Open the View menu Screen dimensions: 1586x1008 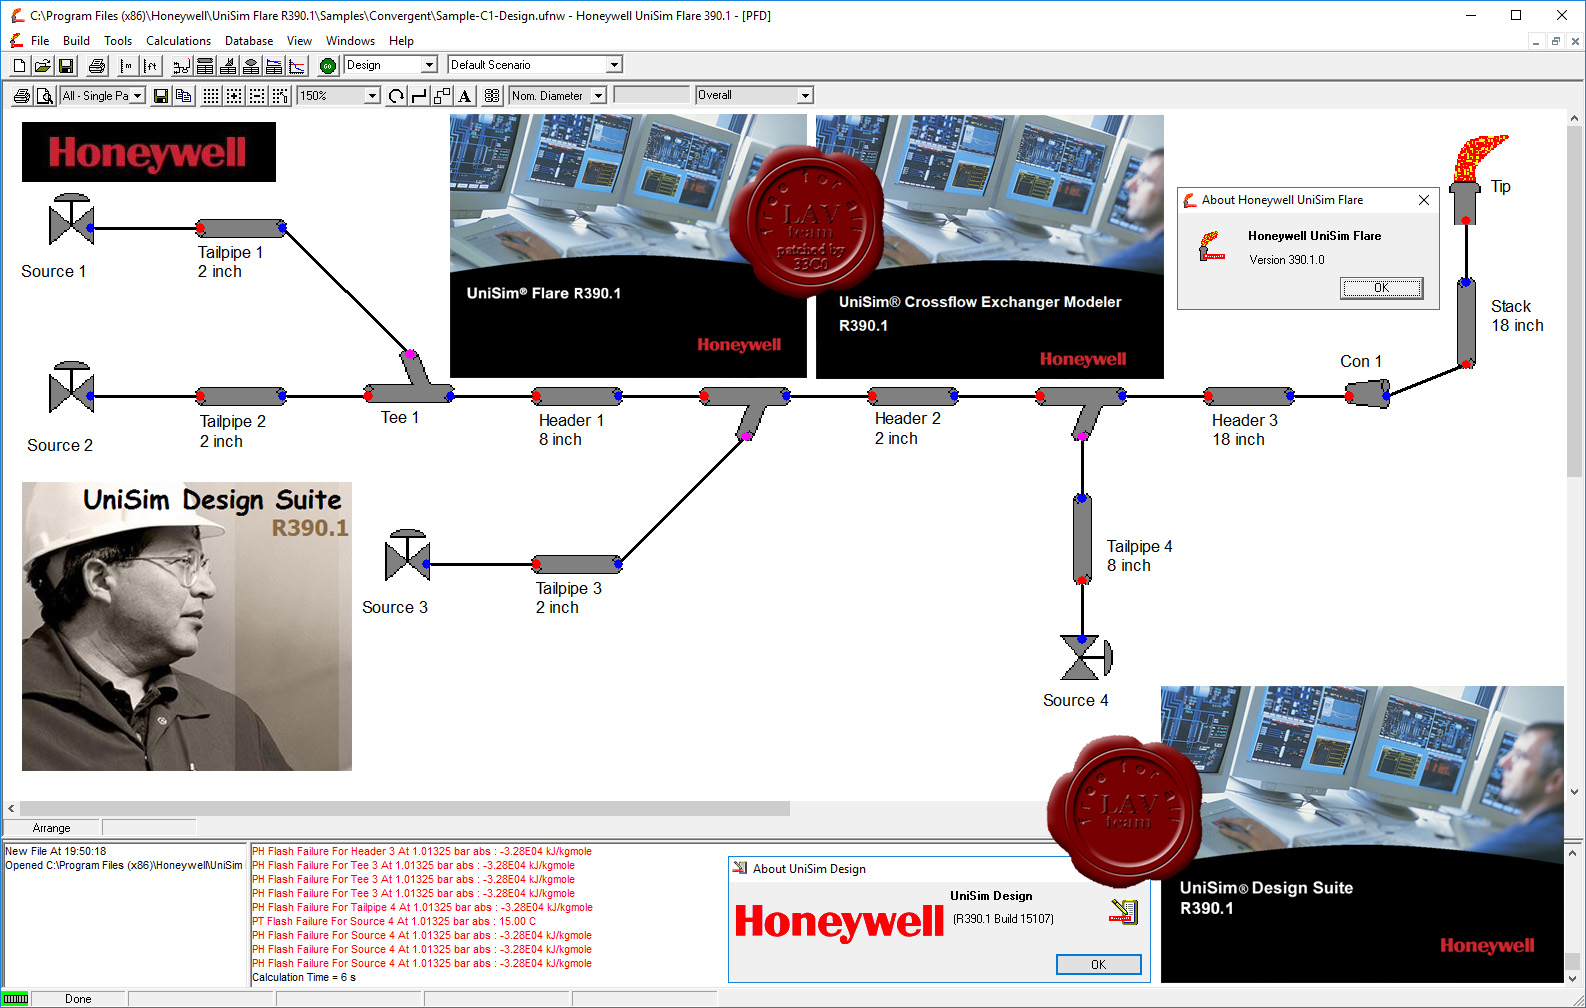[299, 41]
